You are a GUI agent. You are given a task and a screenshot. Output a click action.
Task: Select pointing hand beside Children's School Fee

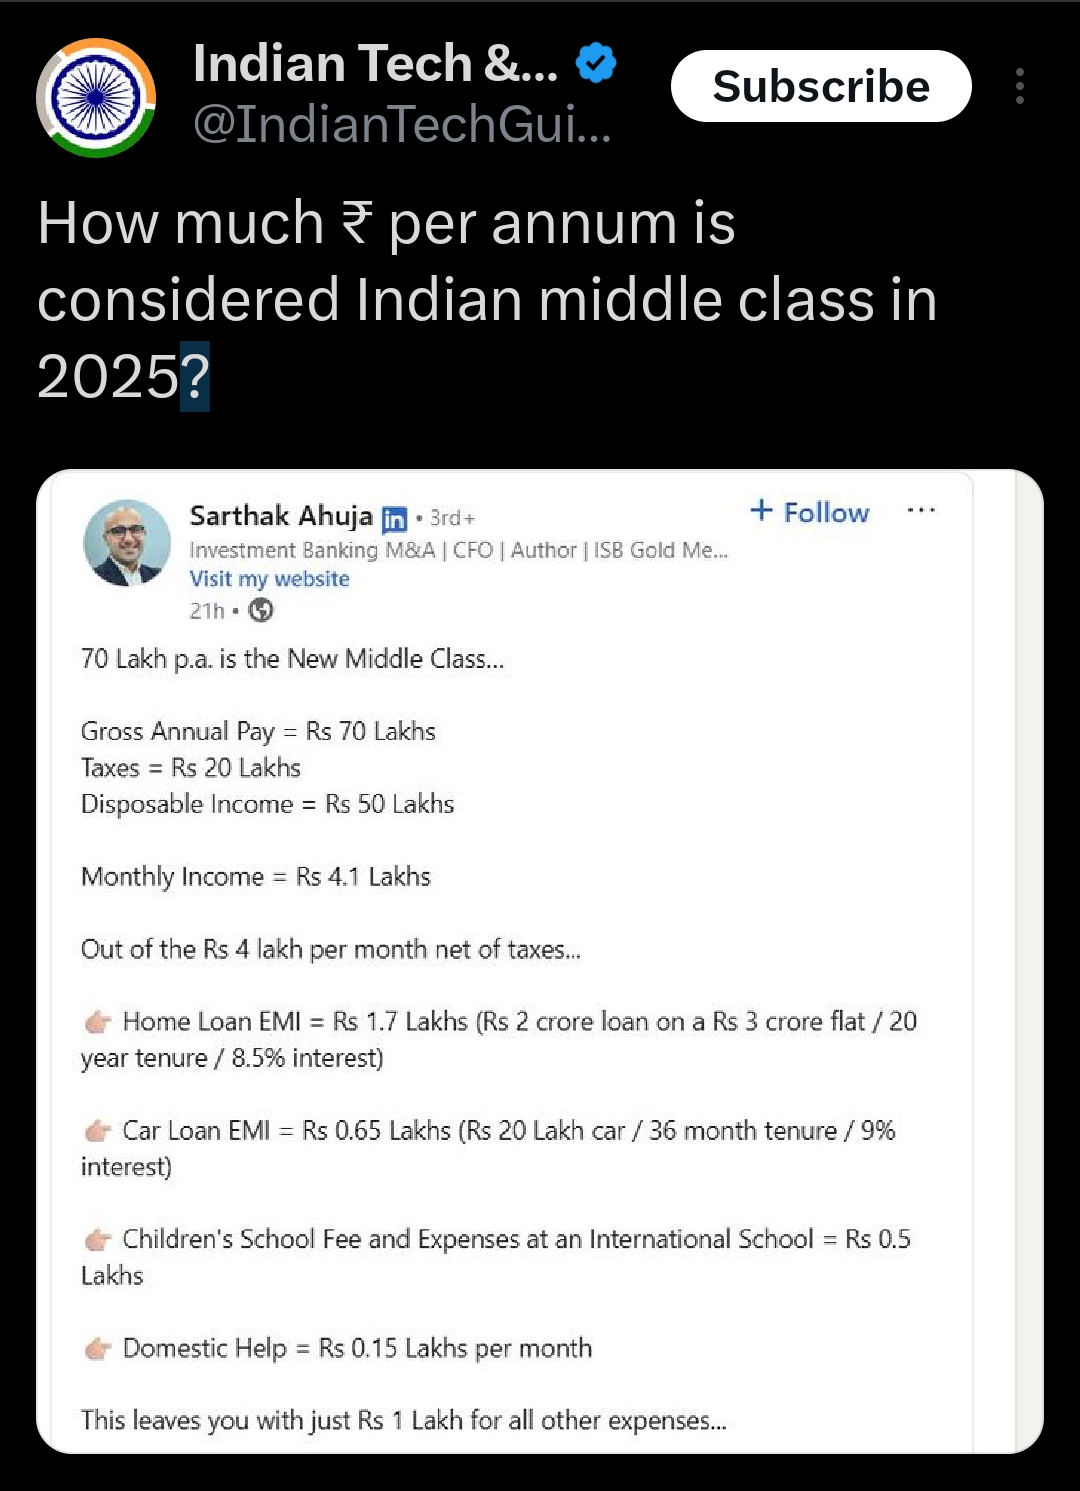(97, 1240)
